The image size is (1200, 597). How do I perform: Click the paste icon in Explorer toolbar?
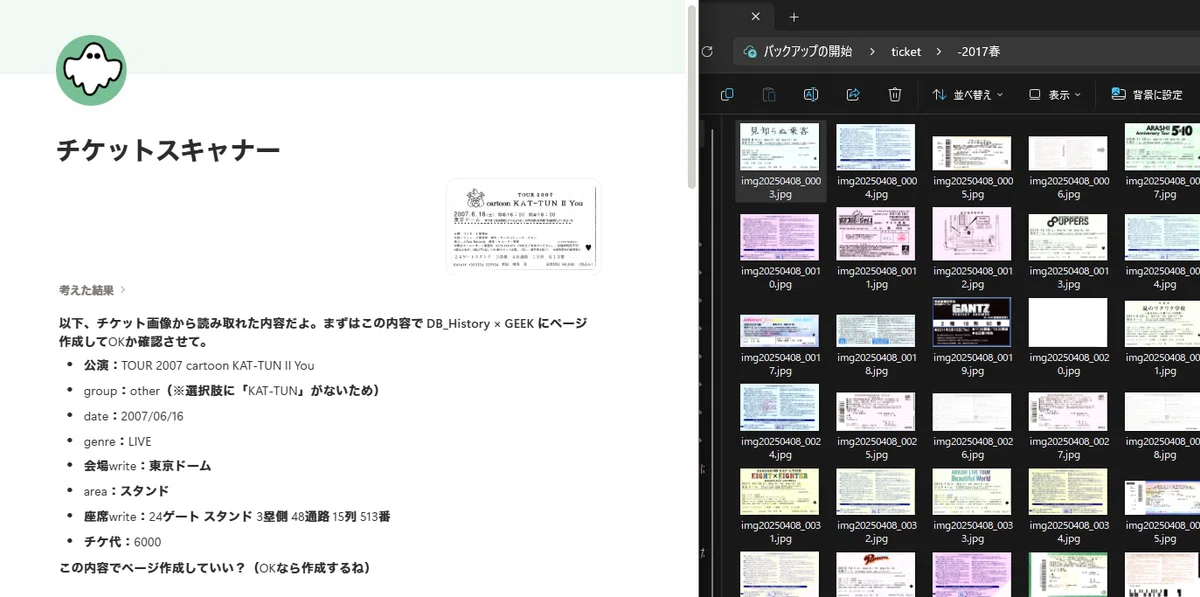[769, 95]
